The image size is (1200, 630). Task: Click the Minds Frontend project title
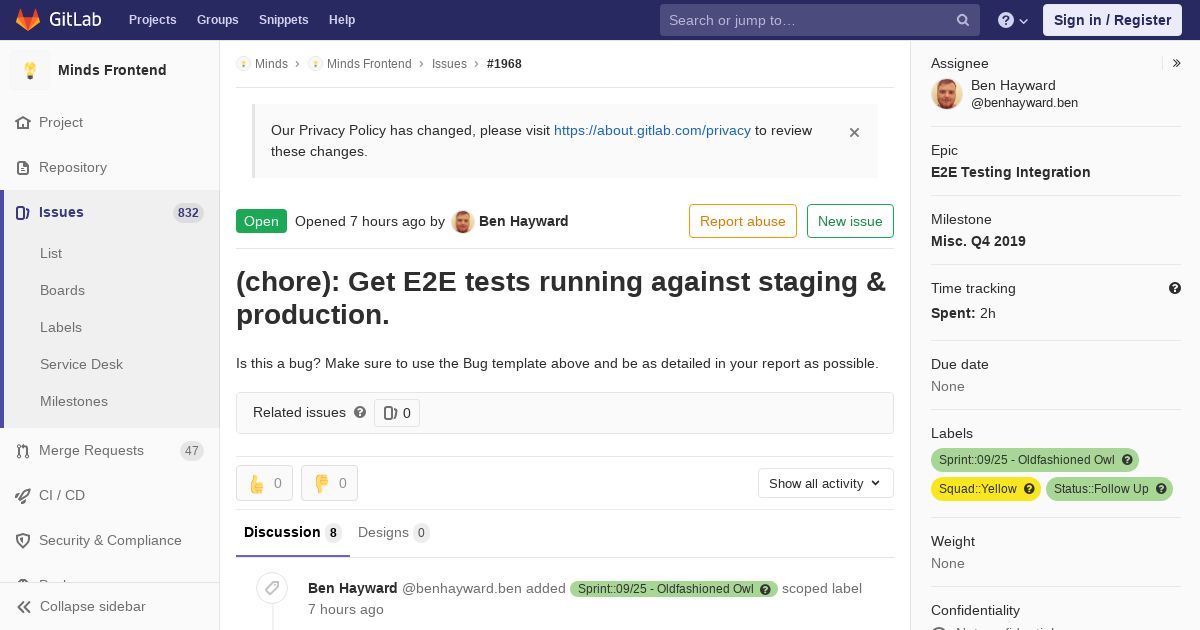point(112,70)
